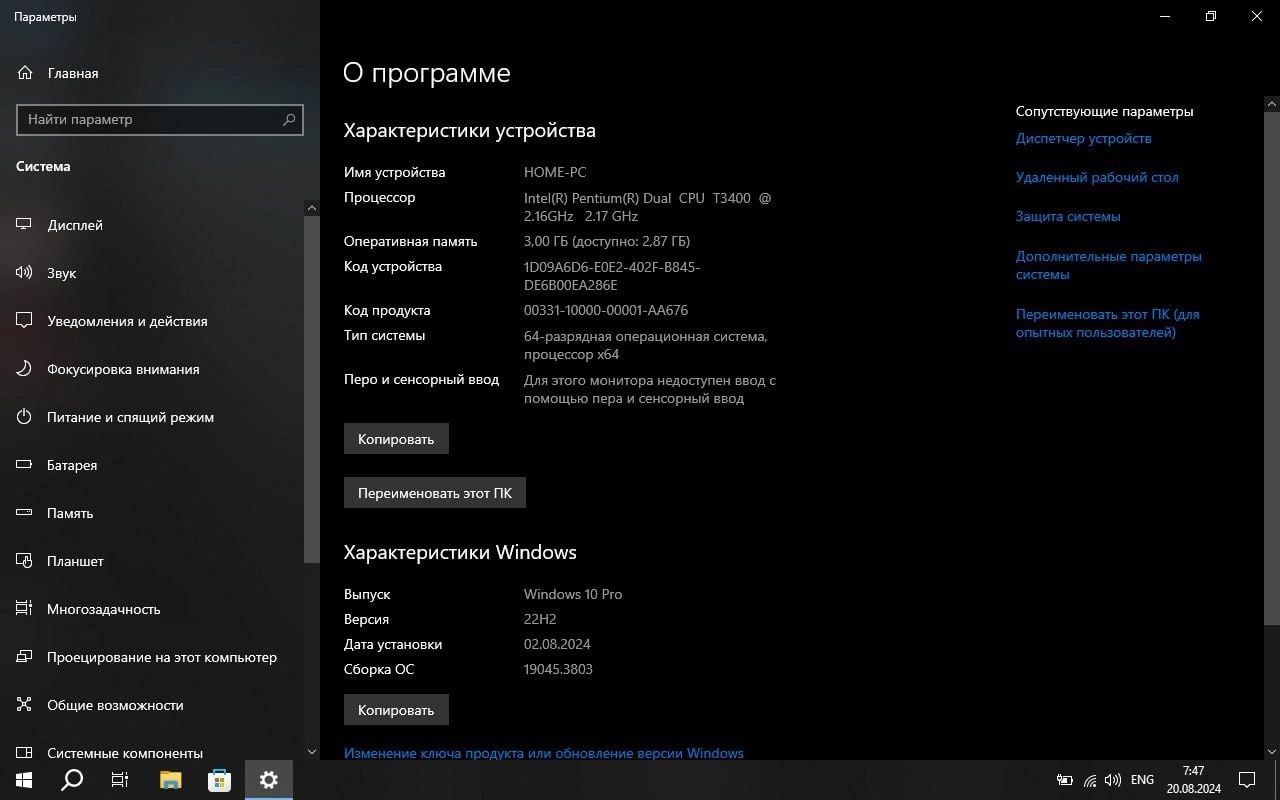
Task: Click the install date 02.08.2024
Action: [557, 645]
